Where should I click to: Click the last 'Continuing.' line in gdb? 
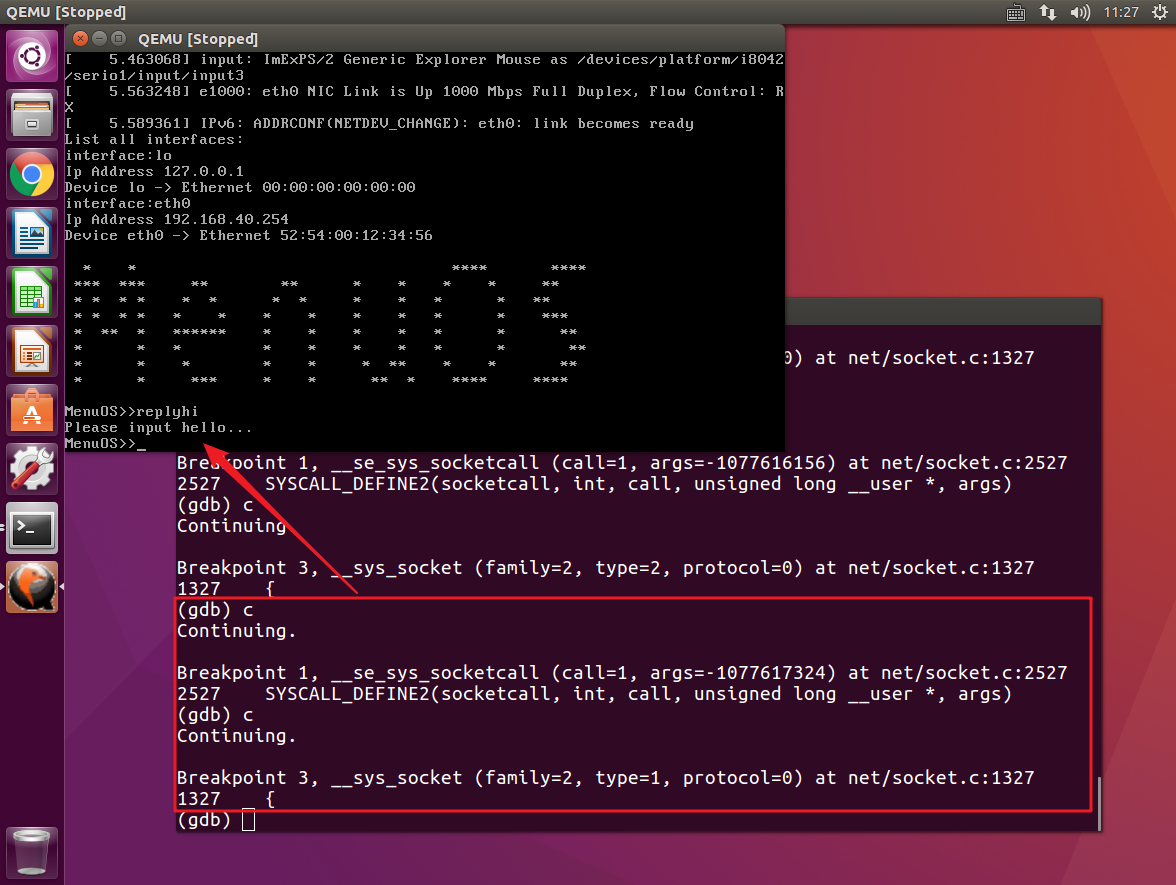pyautogui.click(x=236, y=736)
